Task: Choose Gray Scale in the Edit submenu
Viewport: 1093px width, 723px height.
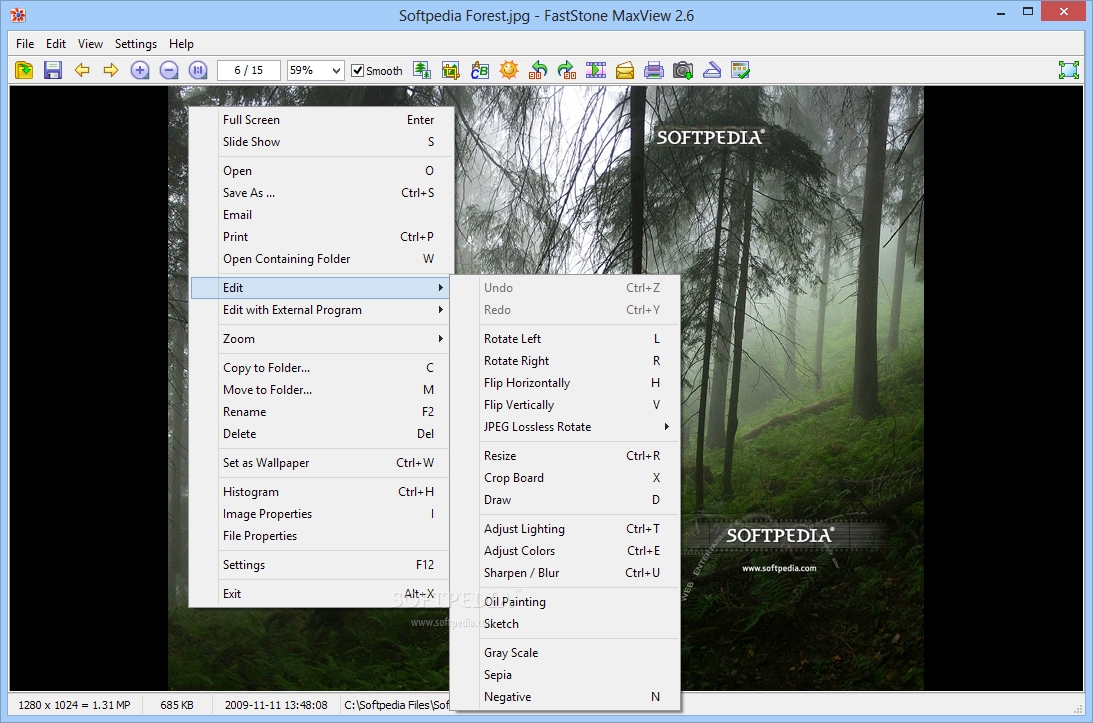Action: pos(511,653)
